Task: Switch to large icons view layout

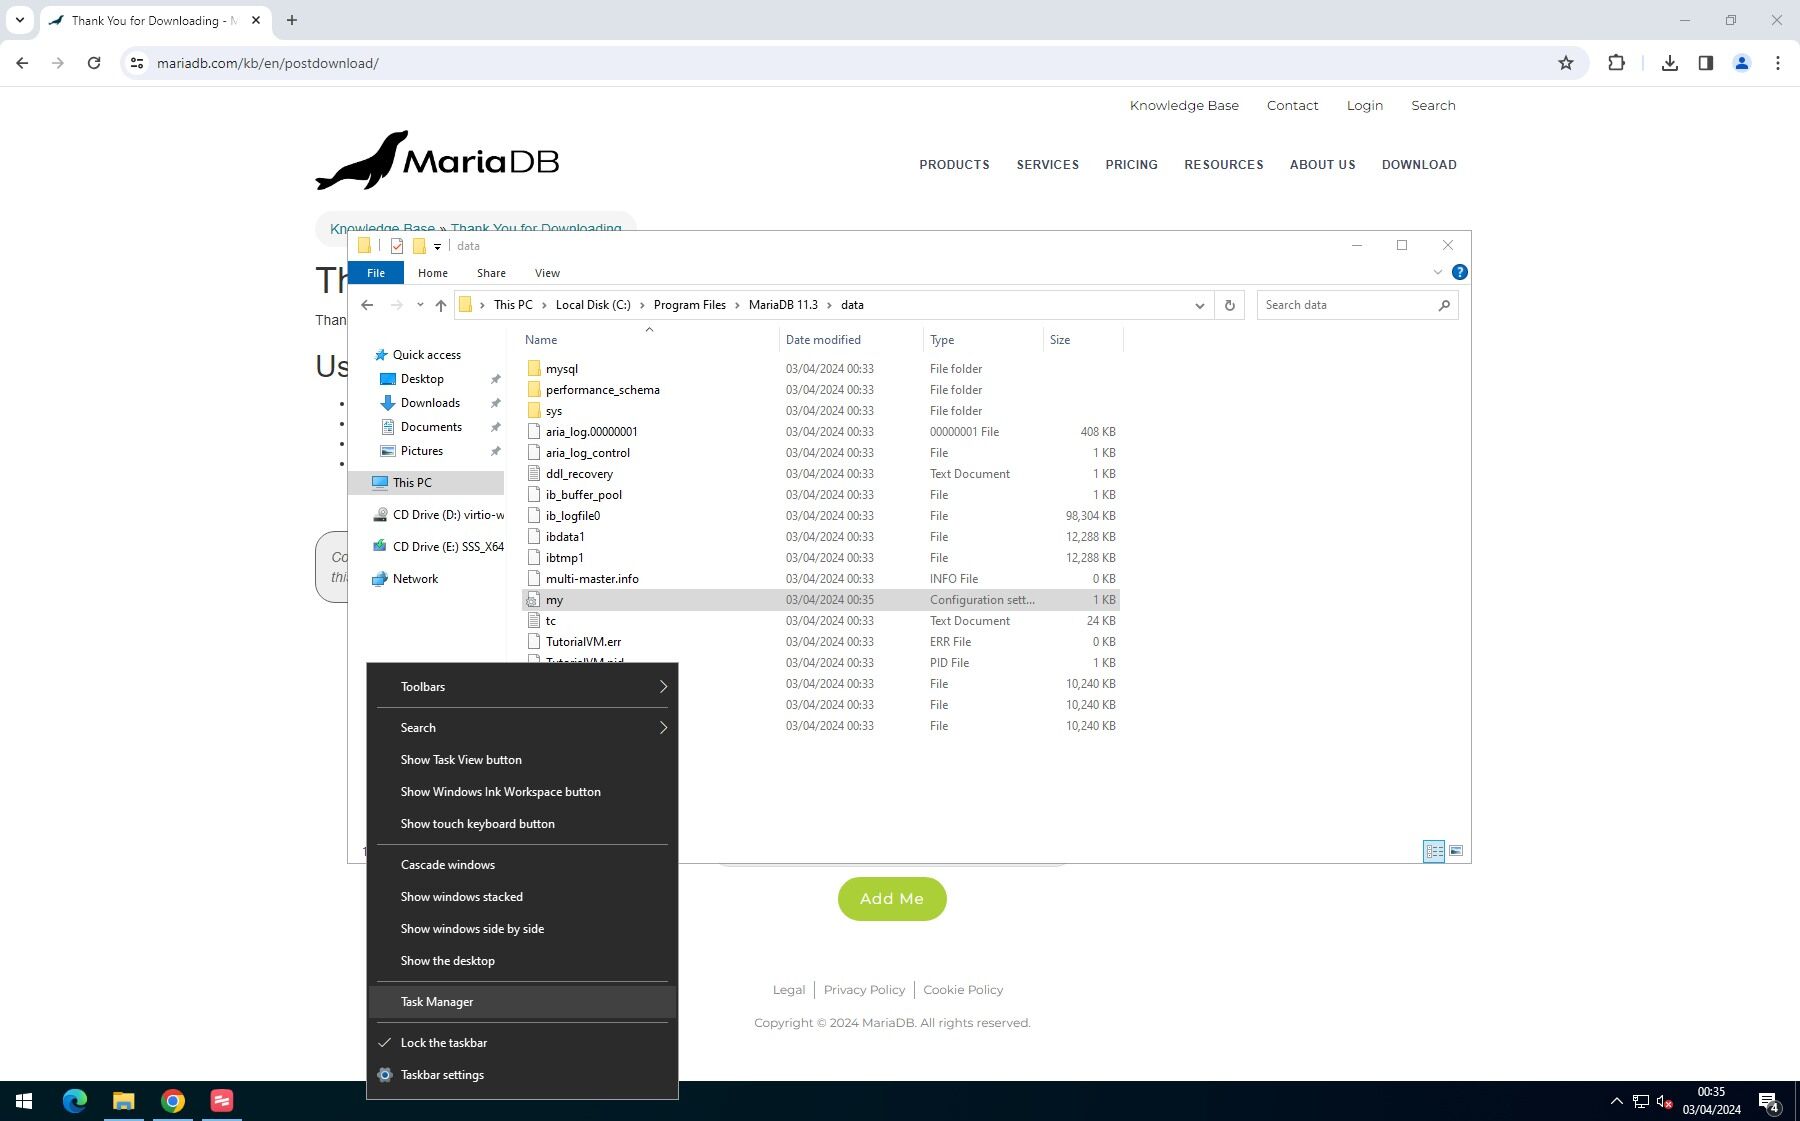Action: (1456, 851)
